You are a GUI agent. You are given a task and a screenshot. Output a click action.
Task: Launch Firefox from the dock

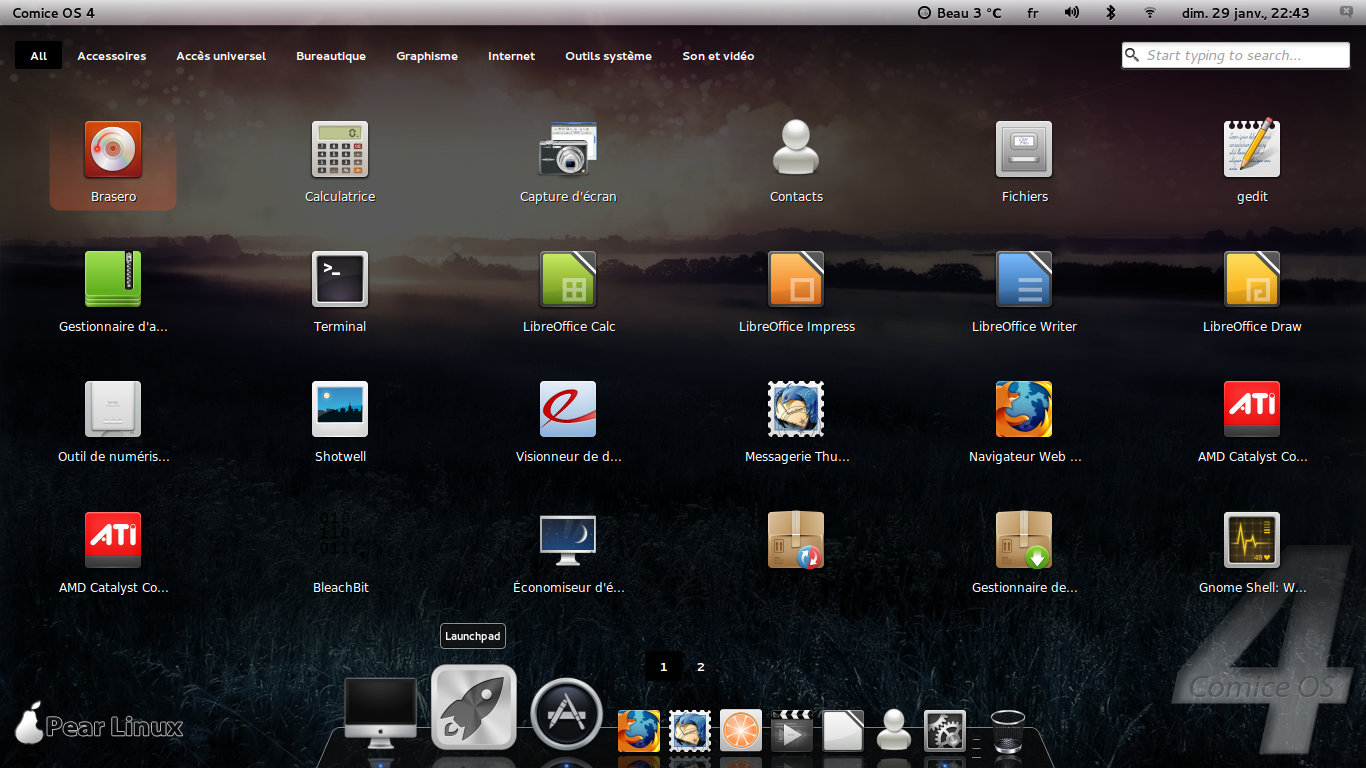coord(638,730)
